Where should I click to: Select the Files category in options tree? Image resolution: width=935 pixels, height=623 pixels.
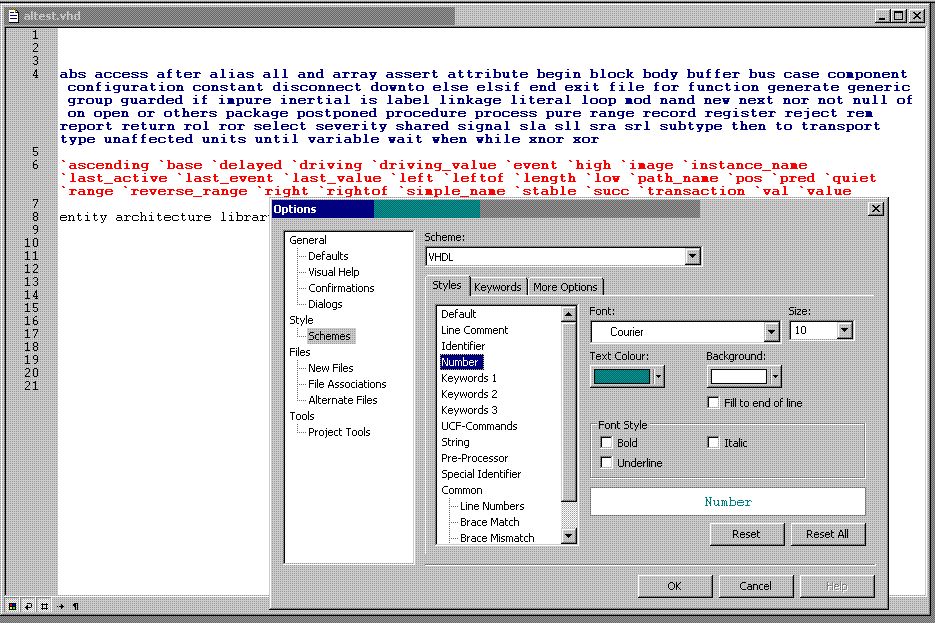[x=299, y=352]
